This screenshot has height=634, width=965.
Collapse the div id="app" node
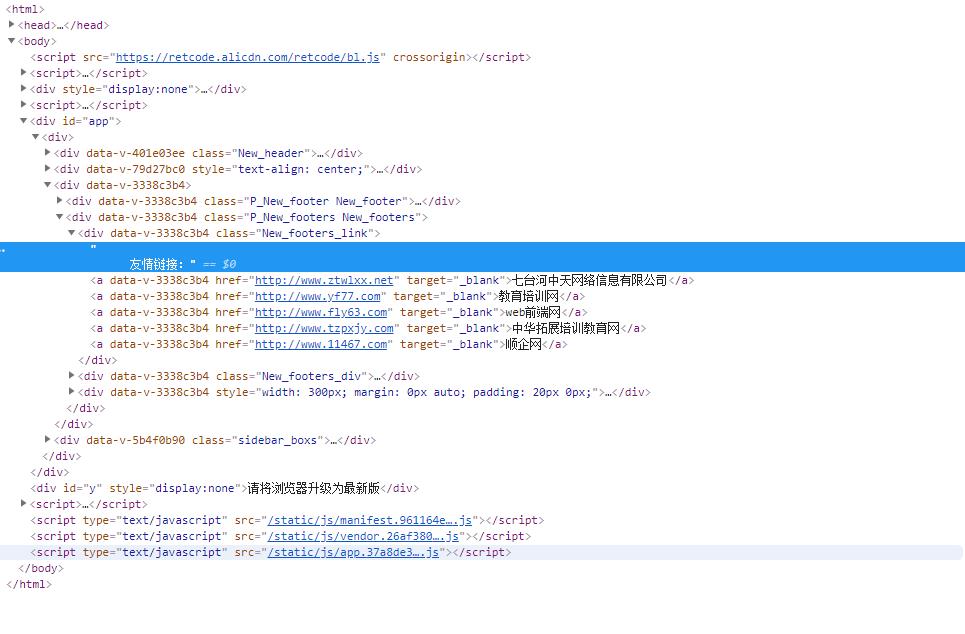pyautogui.click(x=23, y=121)
